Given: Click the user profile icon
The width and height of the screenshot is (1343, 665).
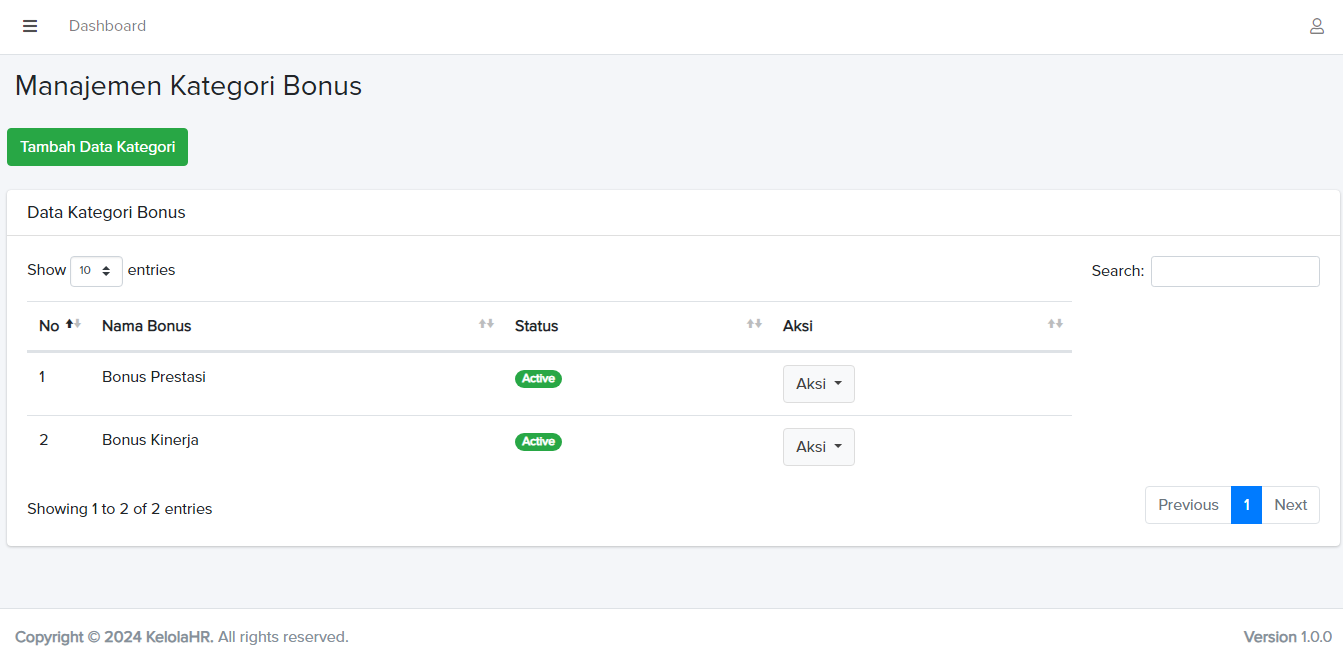Looking at the screenshot, I should pyautogui.click(x=1317, y=26).
